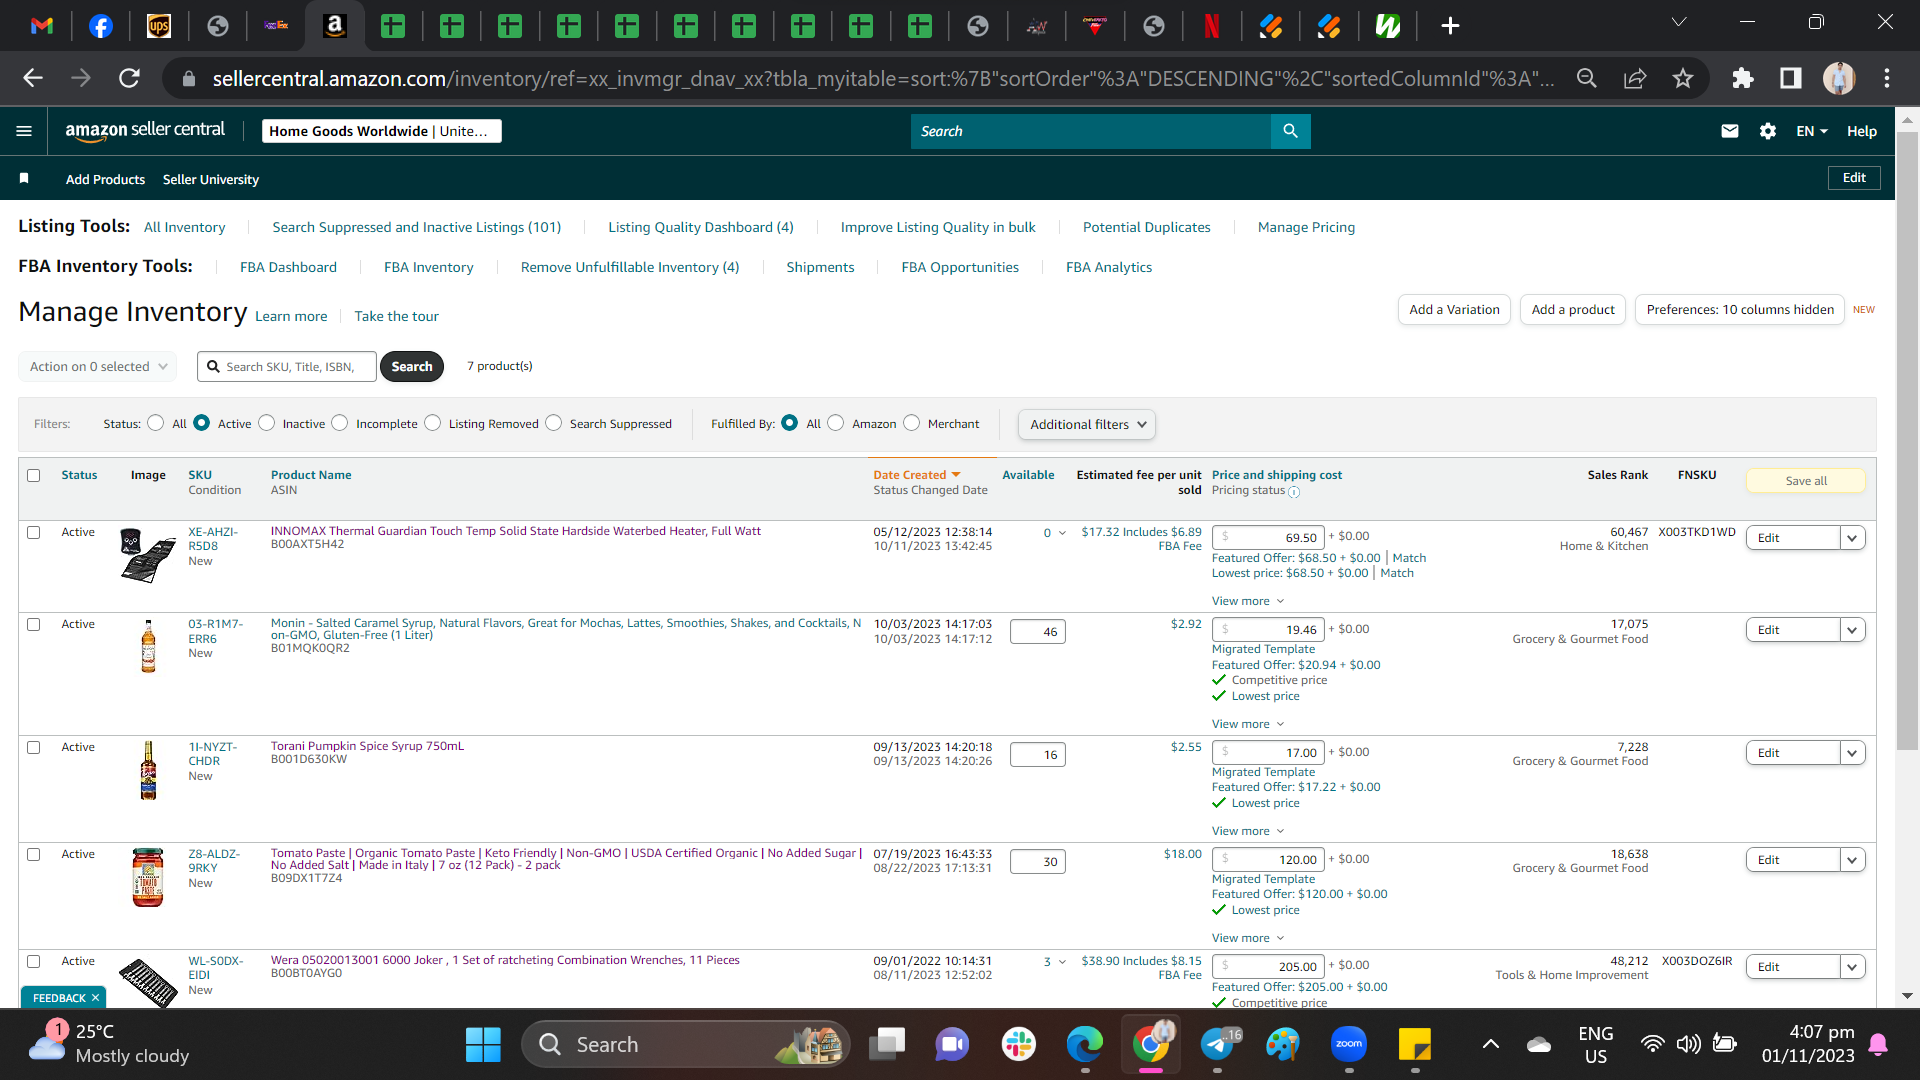Select the Listing Removed status filter

pyautogui.click(x=432, y=423)
